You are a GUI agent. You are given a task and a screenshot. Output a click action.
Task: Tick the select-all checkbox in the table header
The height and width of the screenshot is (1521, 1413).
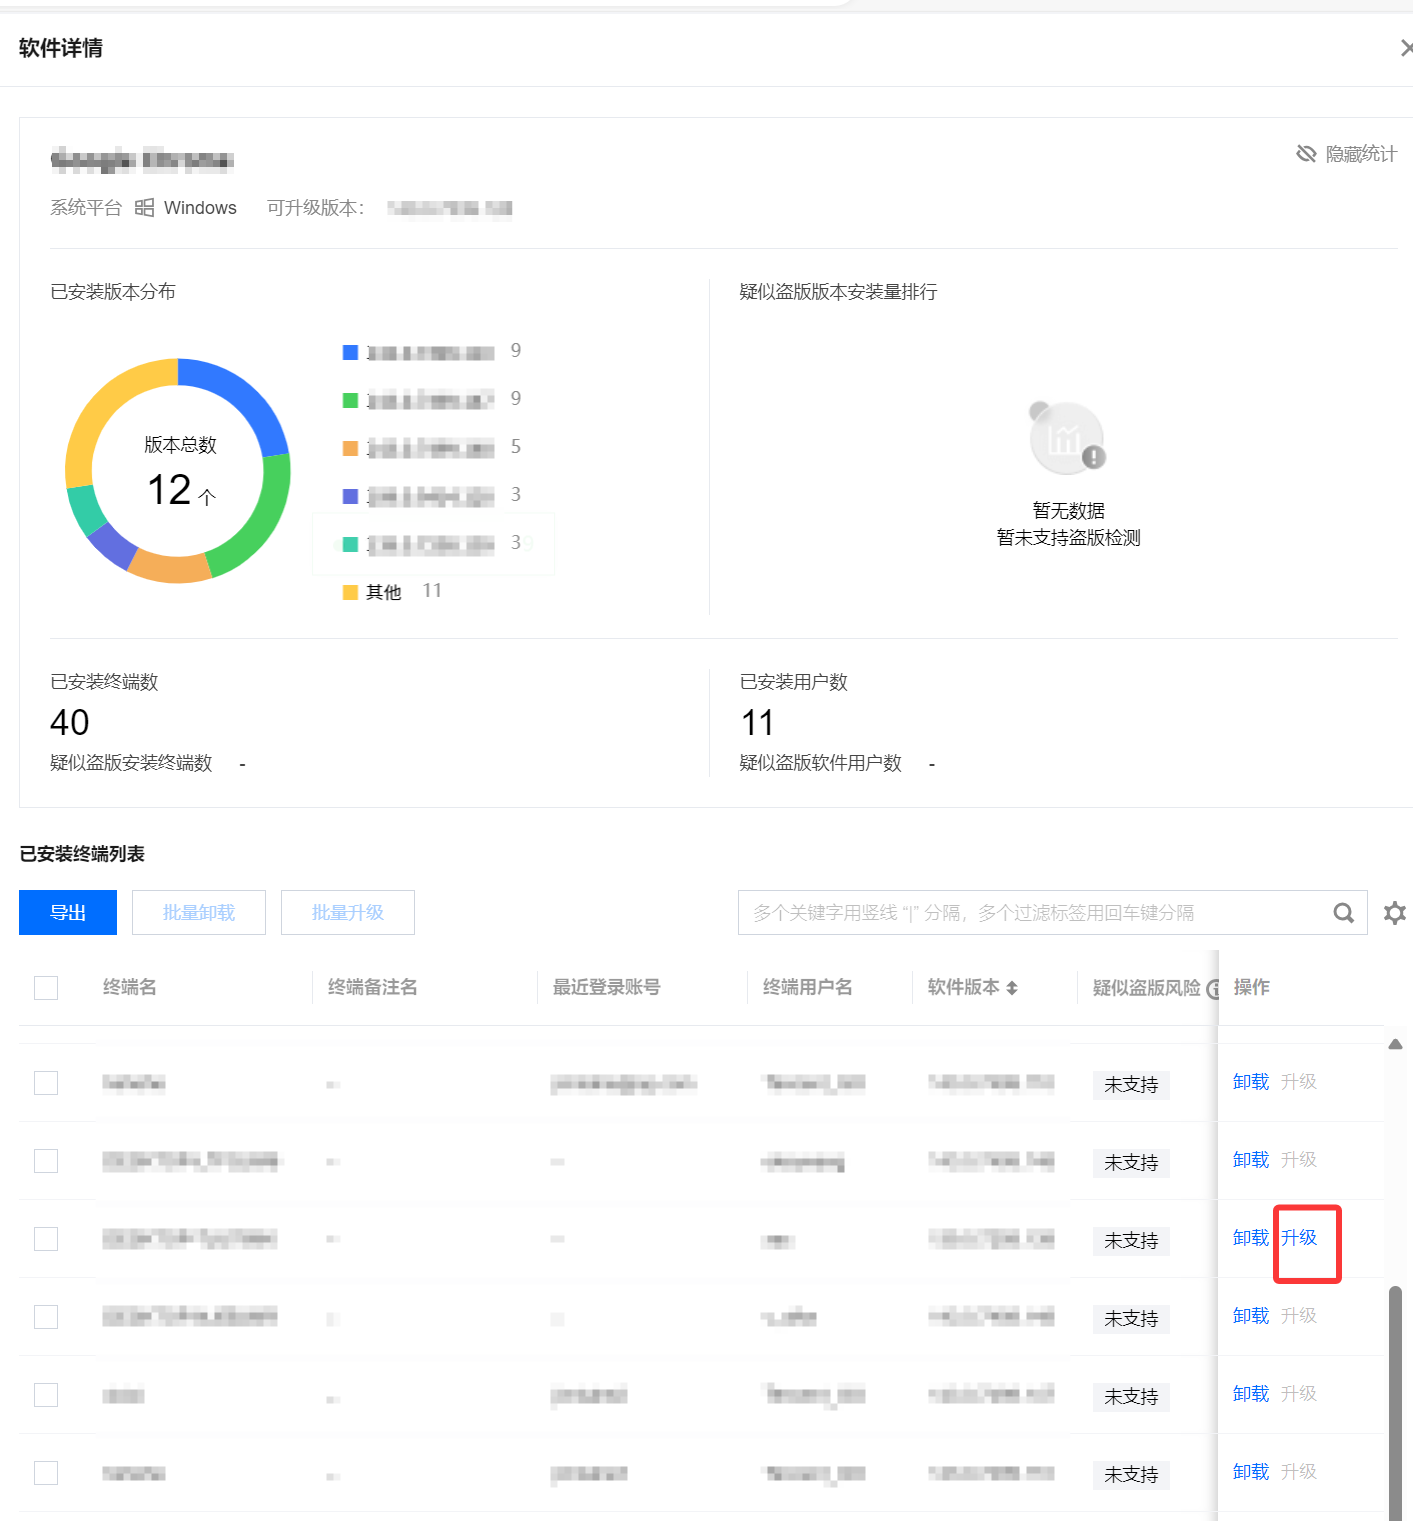[46, 988]
